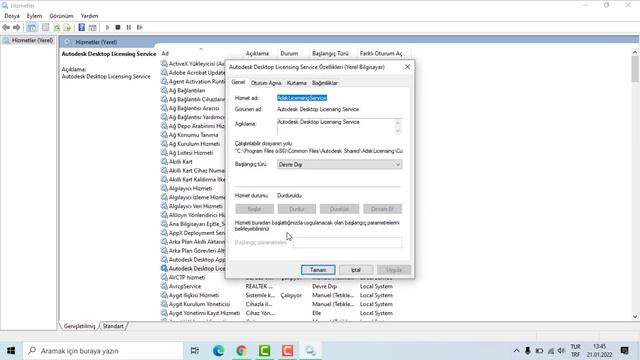Click the İptal button
Screen dimensions: 640x360
coord(356,270)
